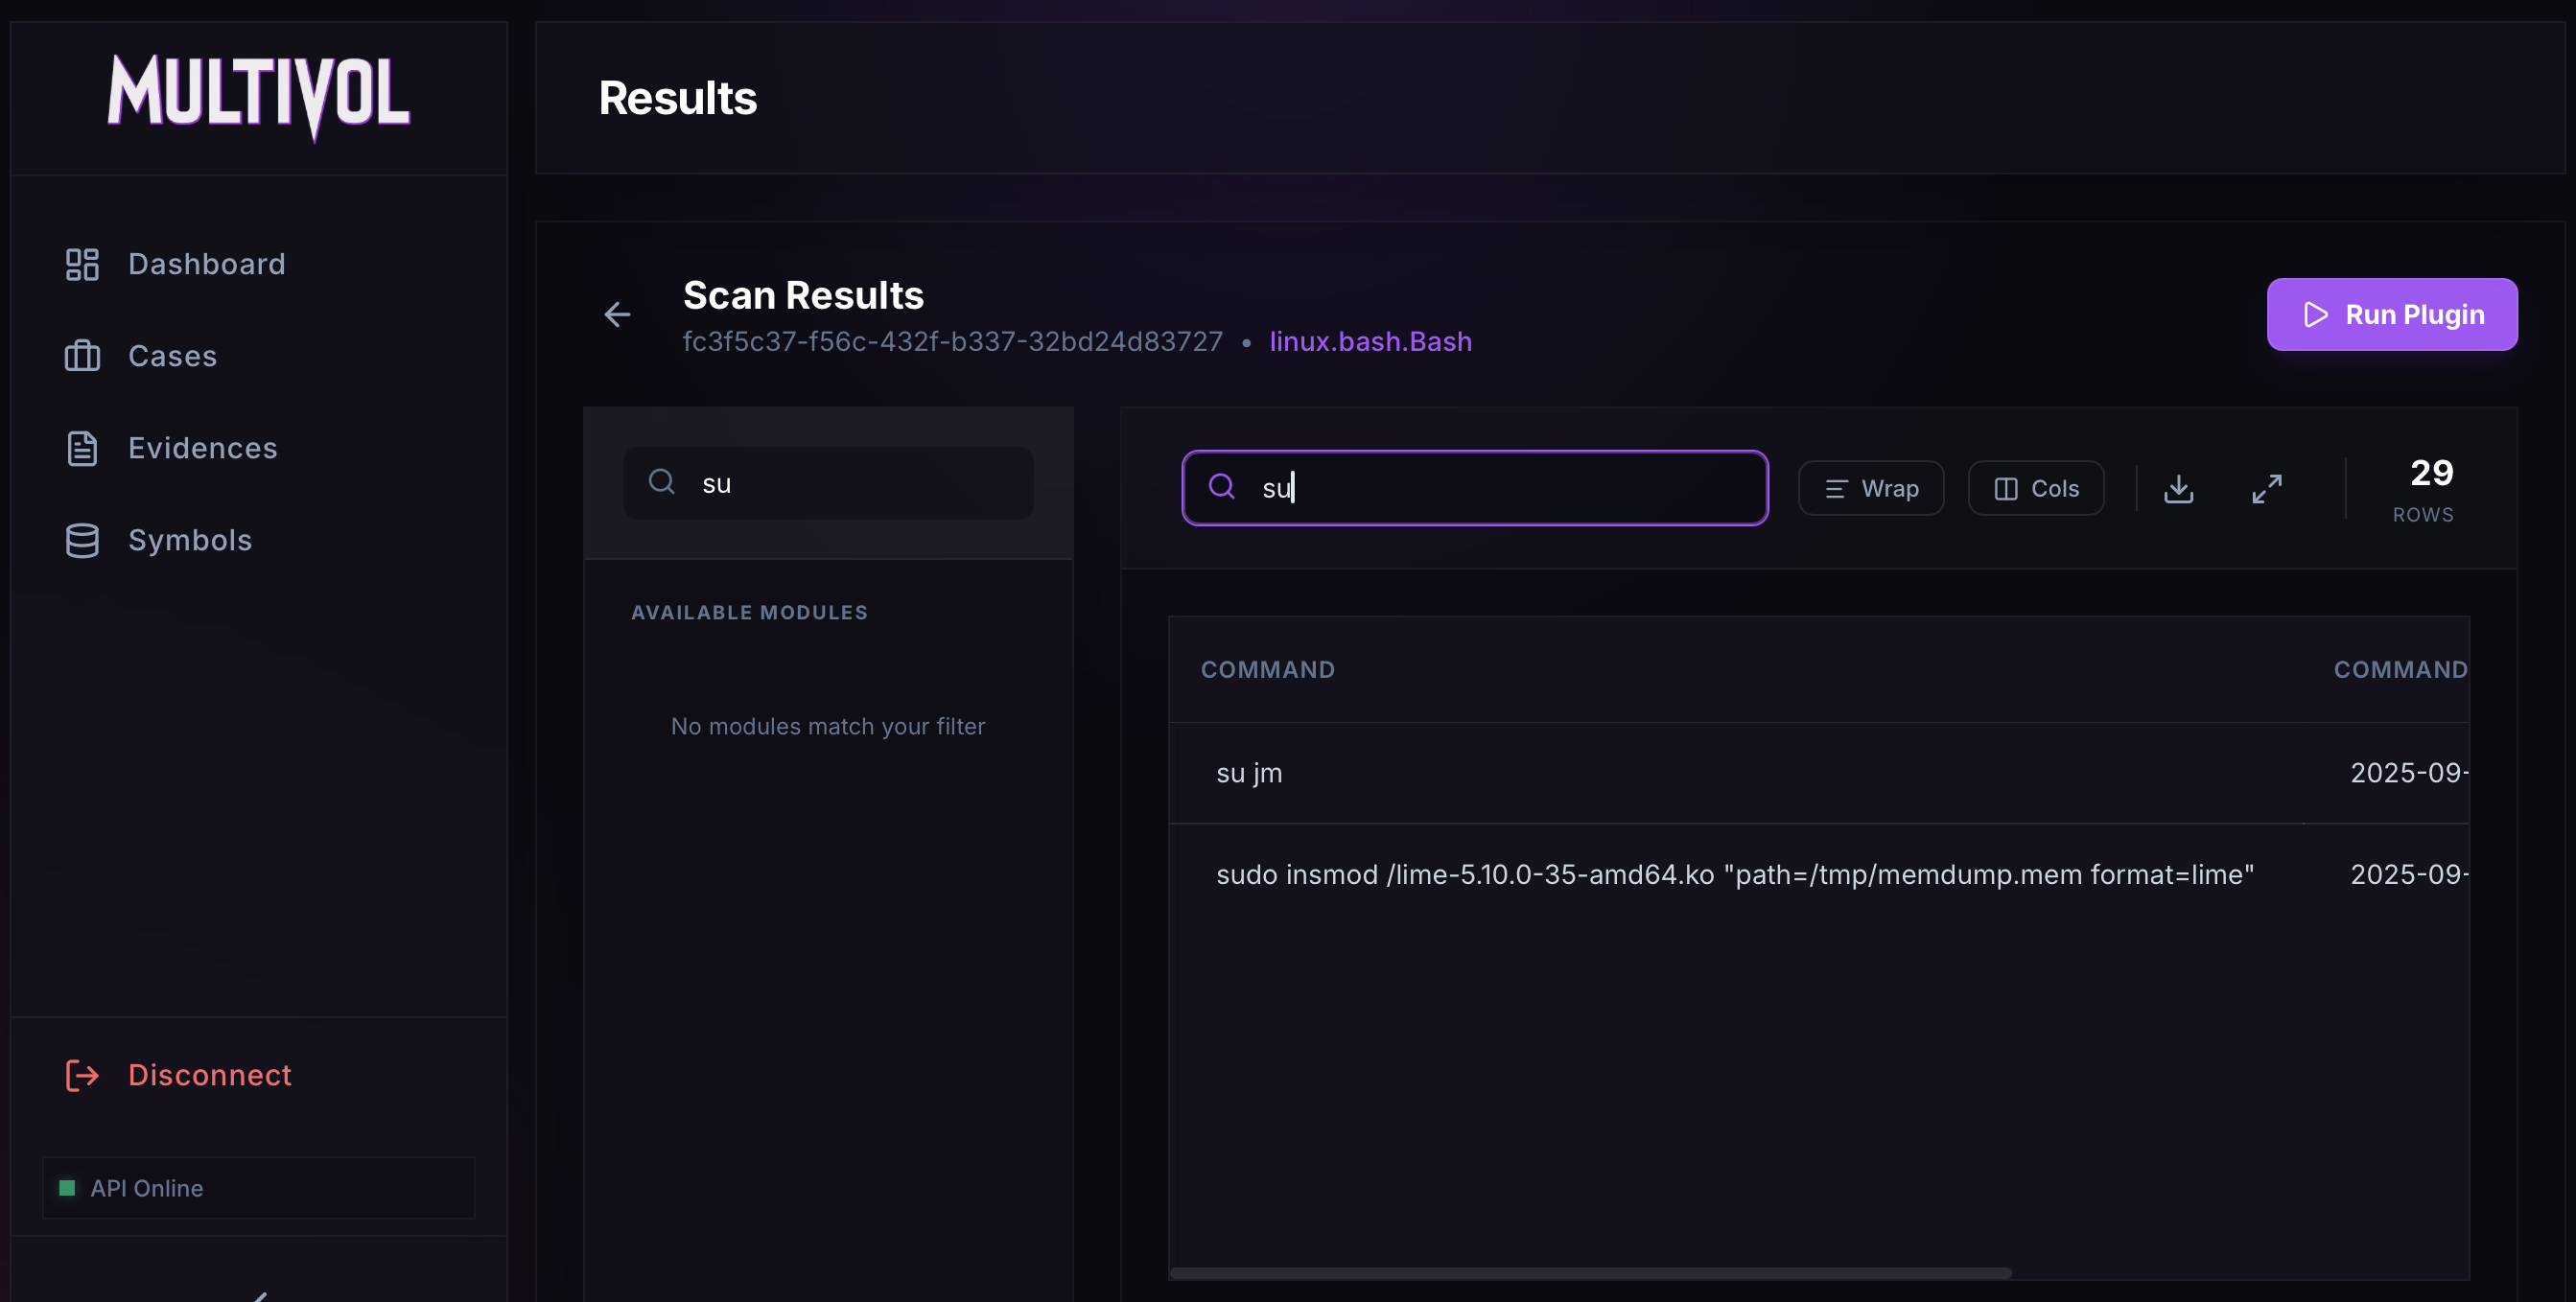2576x1302 pixels.
Task: Click the download results icon
Action: 2178,489
